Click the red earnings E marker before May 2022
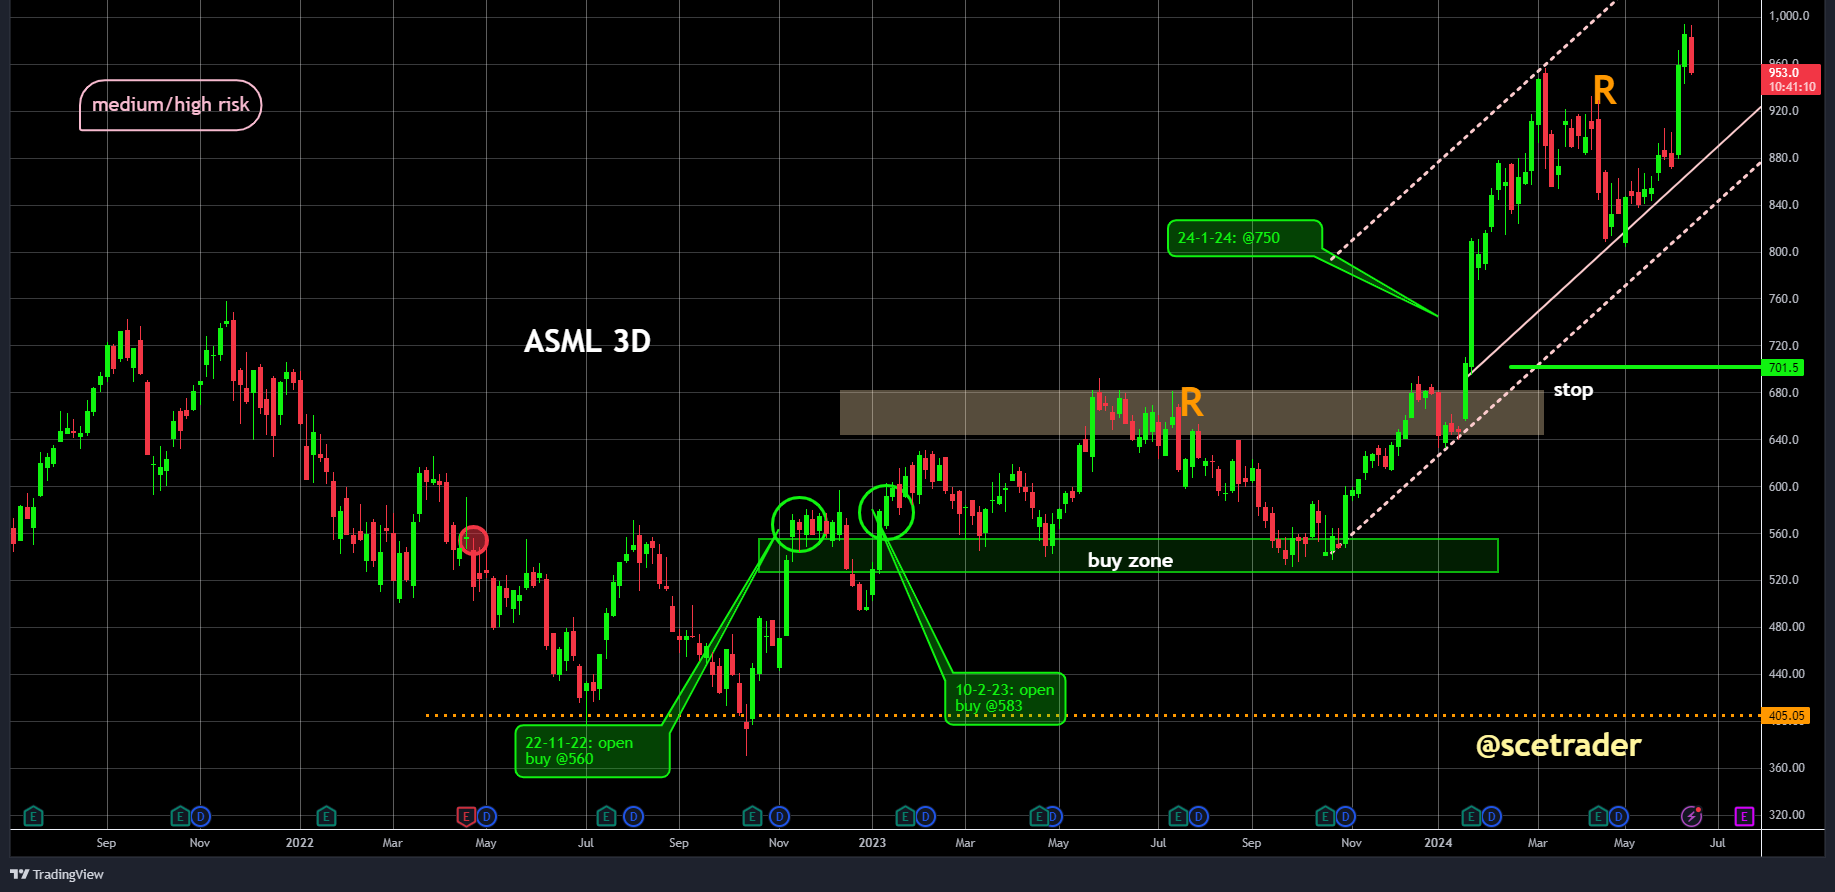Image resolution: width=1835 pixels, height=892 pixels. tap(466, 817)
